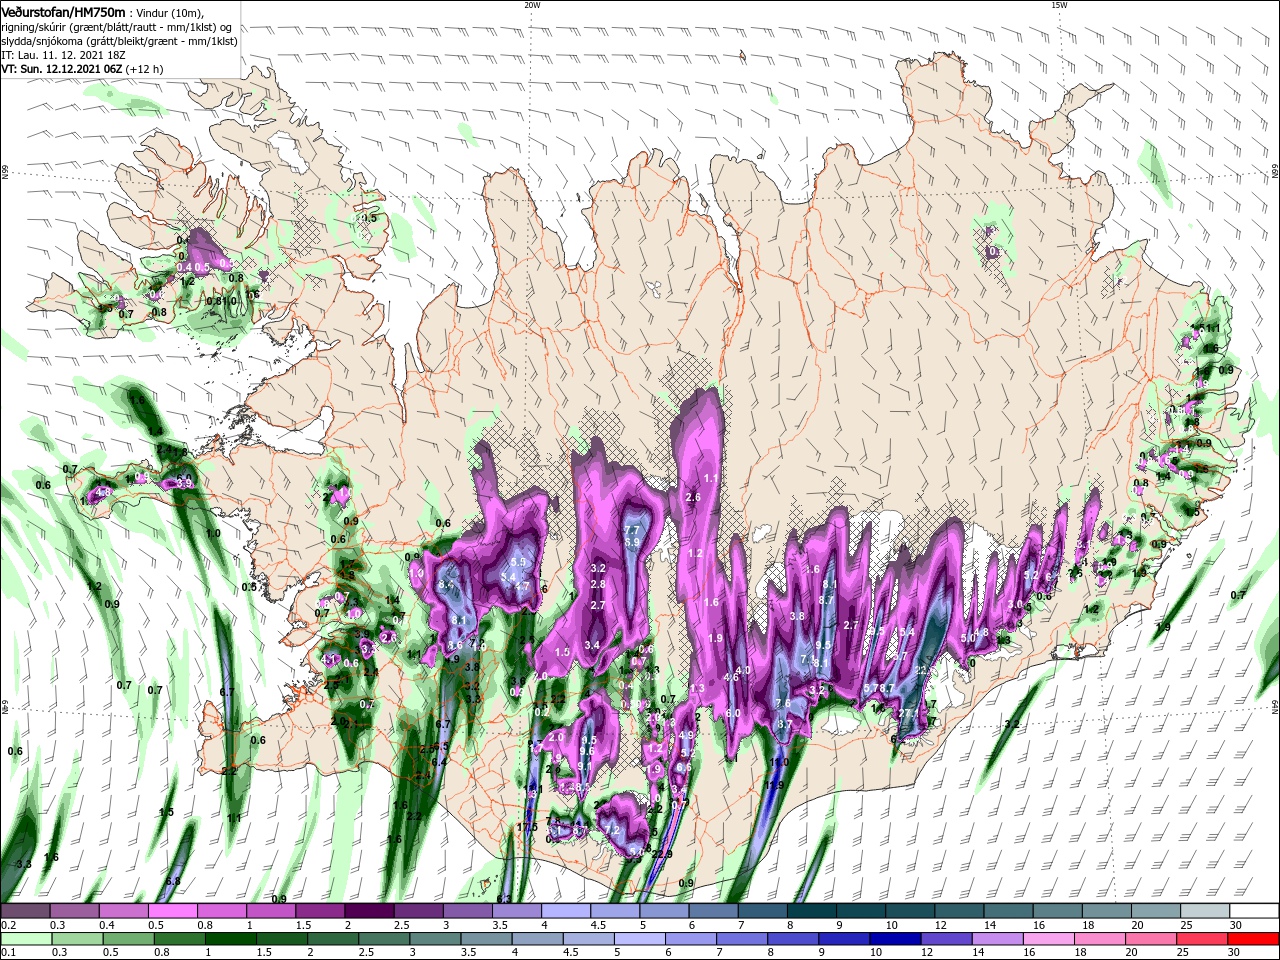Pick the white swatch after 30 in top row

pos(1253,911)
